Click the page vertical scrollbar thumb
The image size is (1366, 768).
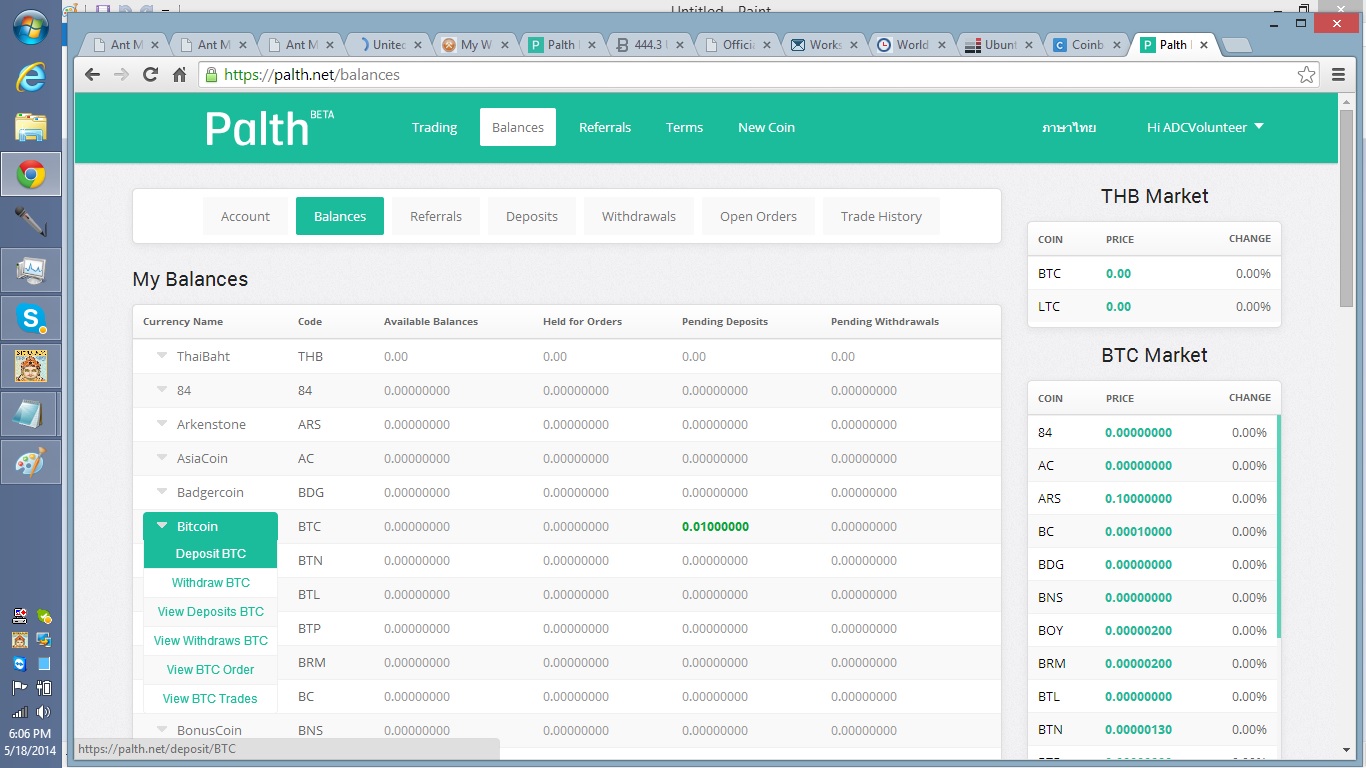[1346, 208]
